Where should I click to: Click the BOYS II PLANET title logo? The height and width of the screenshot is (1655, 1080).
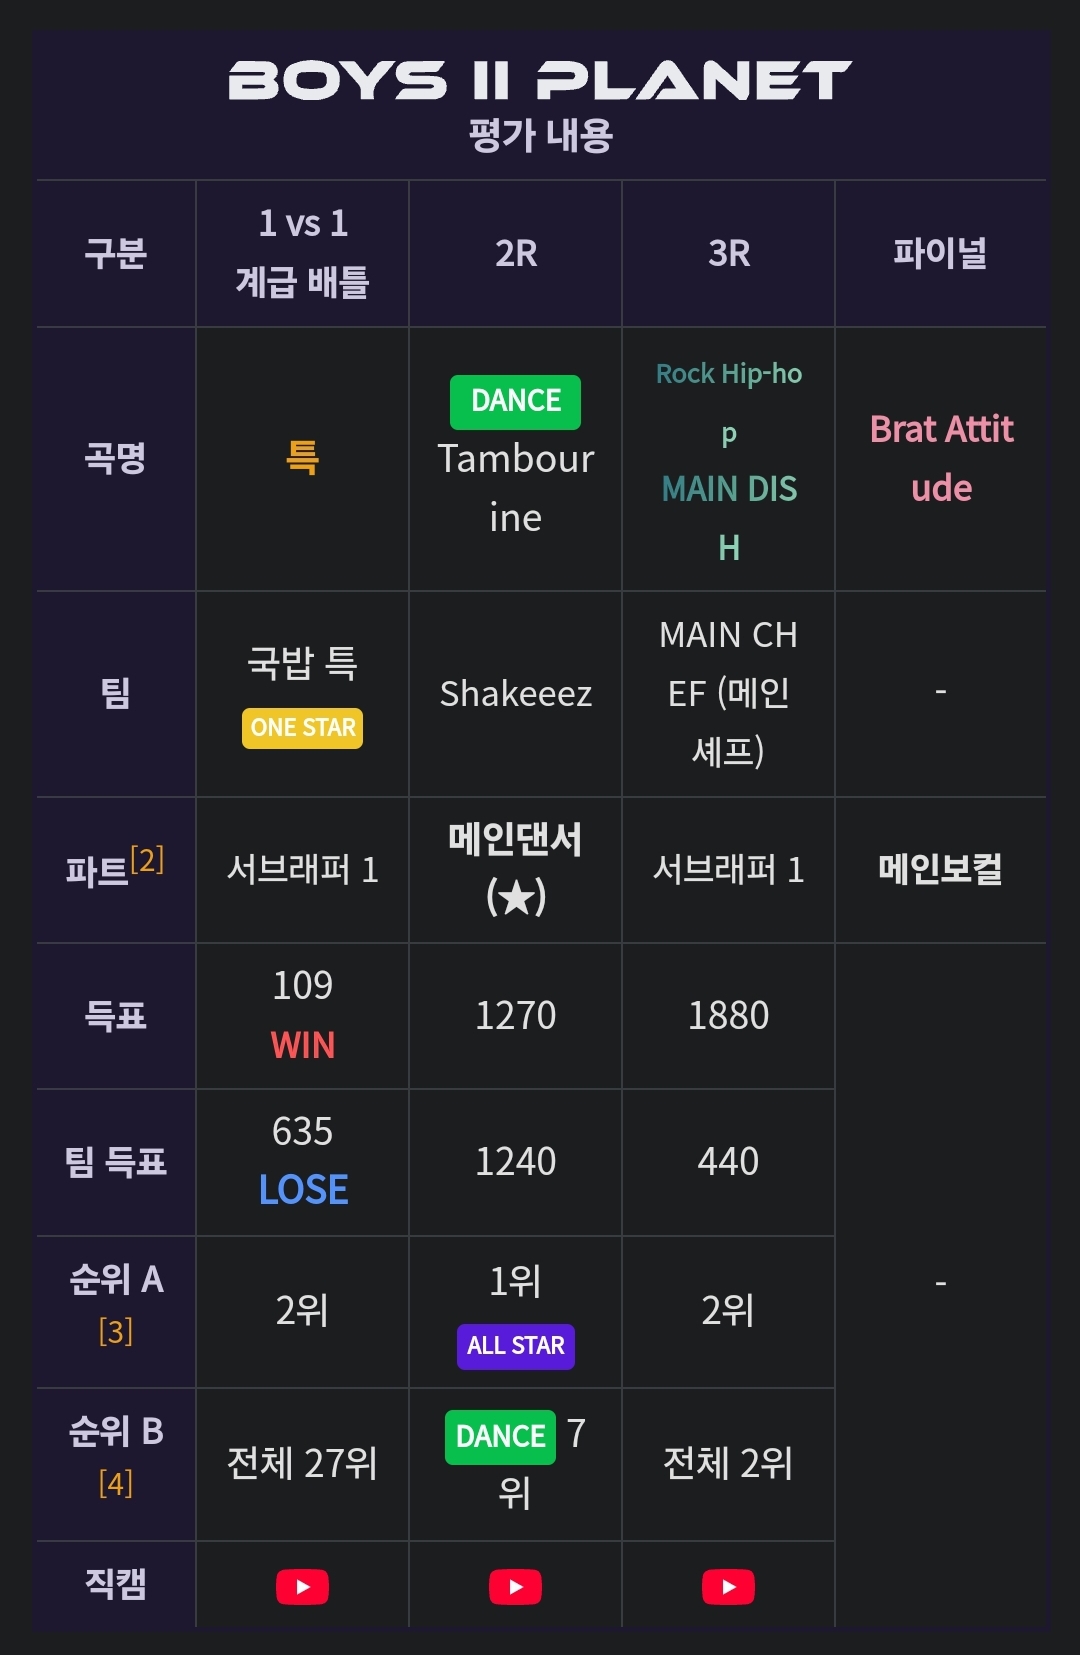pos(540,80)
